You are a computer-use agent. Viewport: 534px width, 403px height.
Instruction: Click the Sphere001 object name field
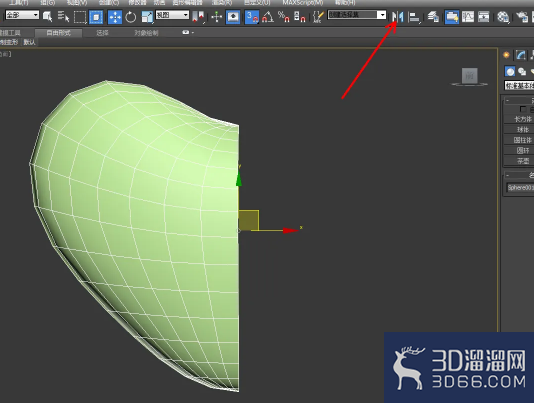520,187
